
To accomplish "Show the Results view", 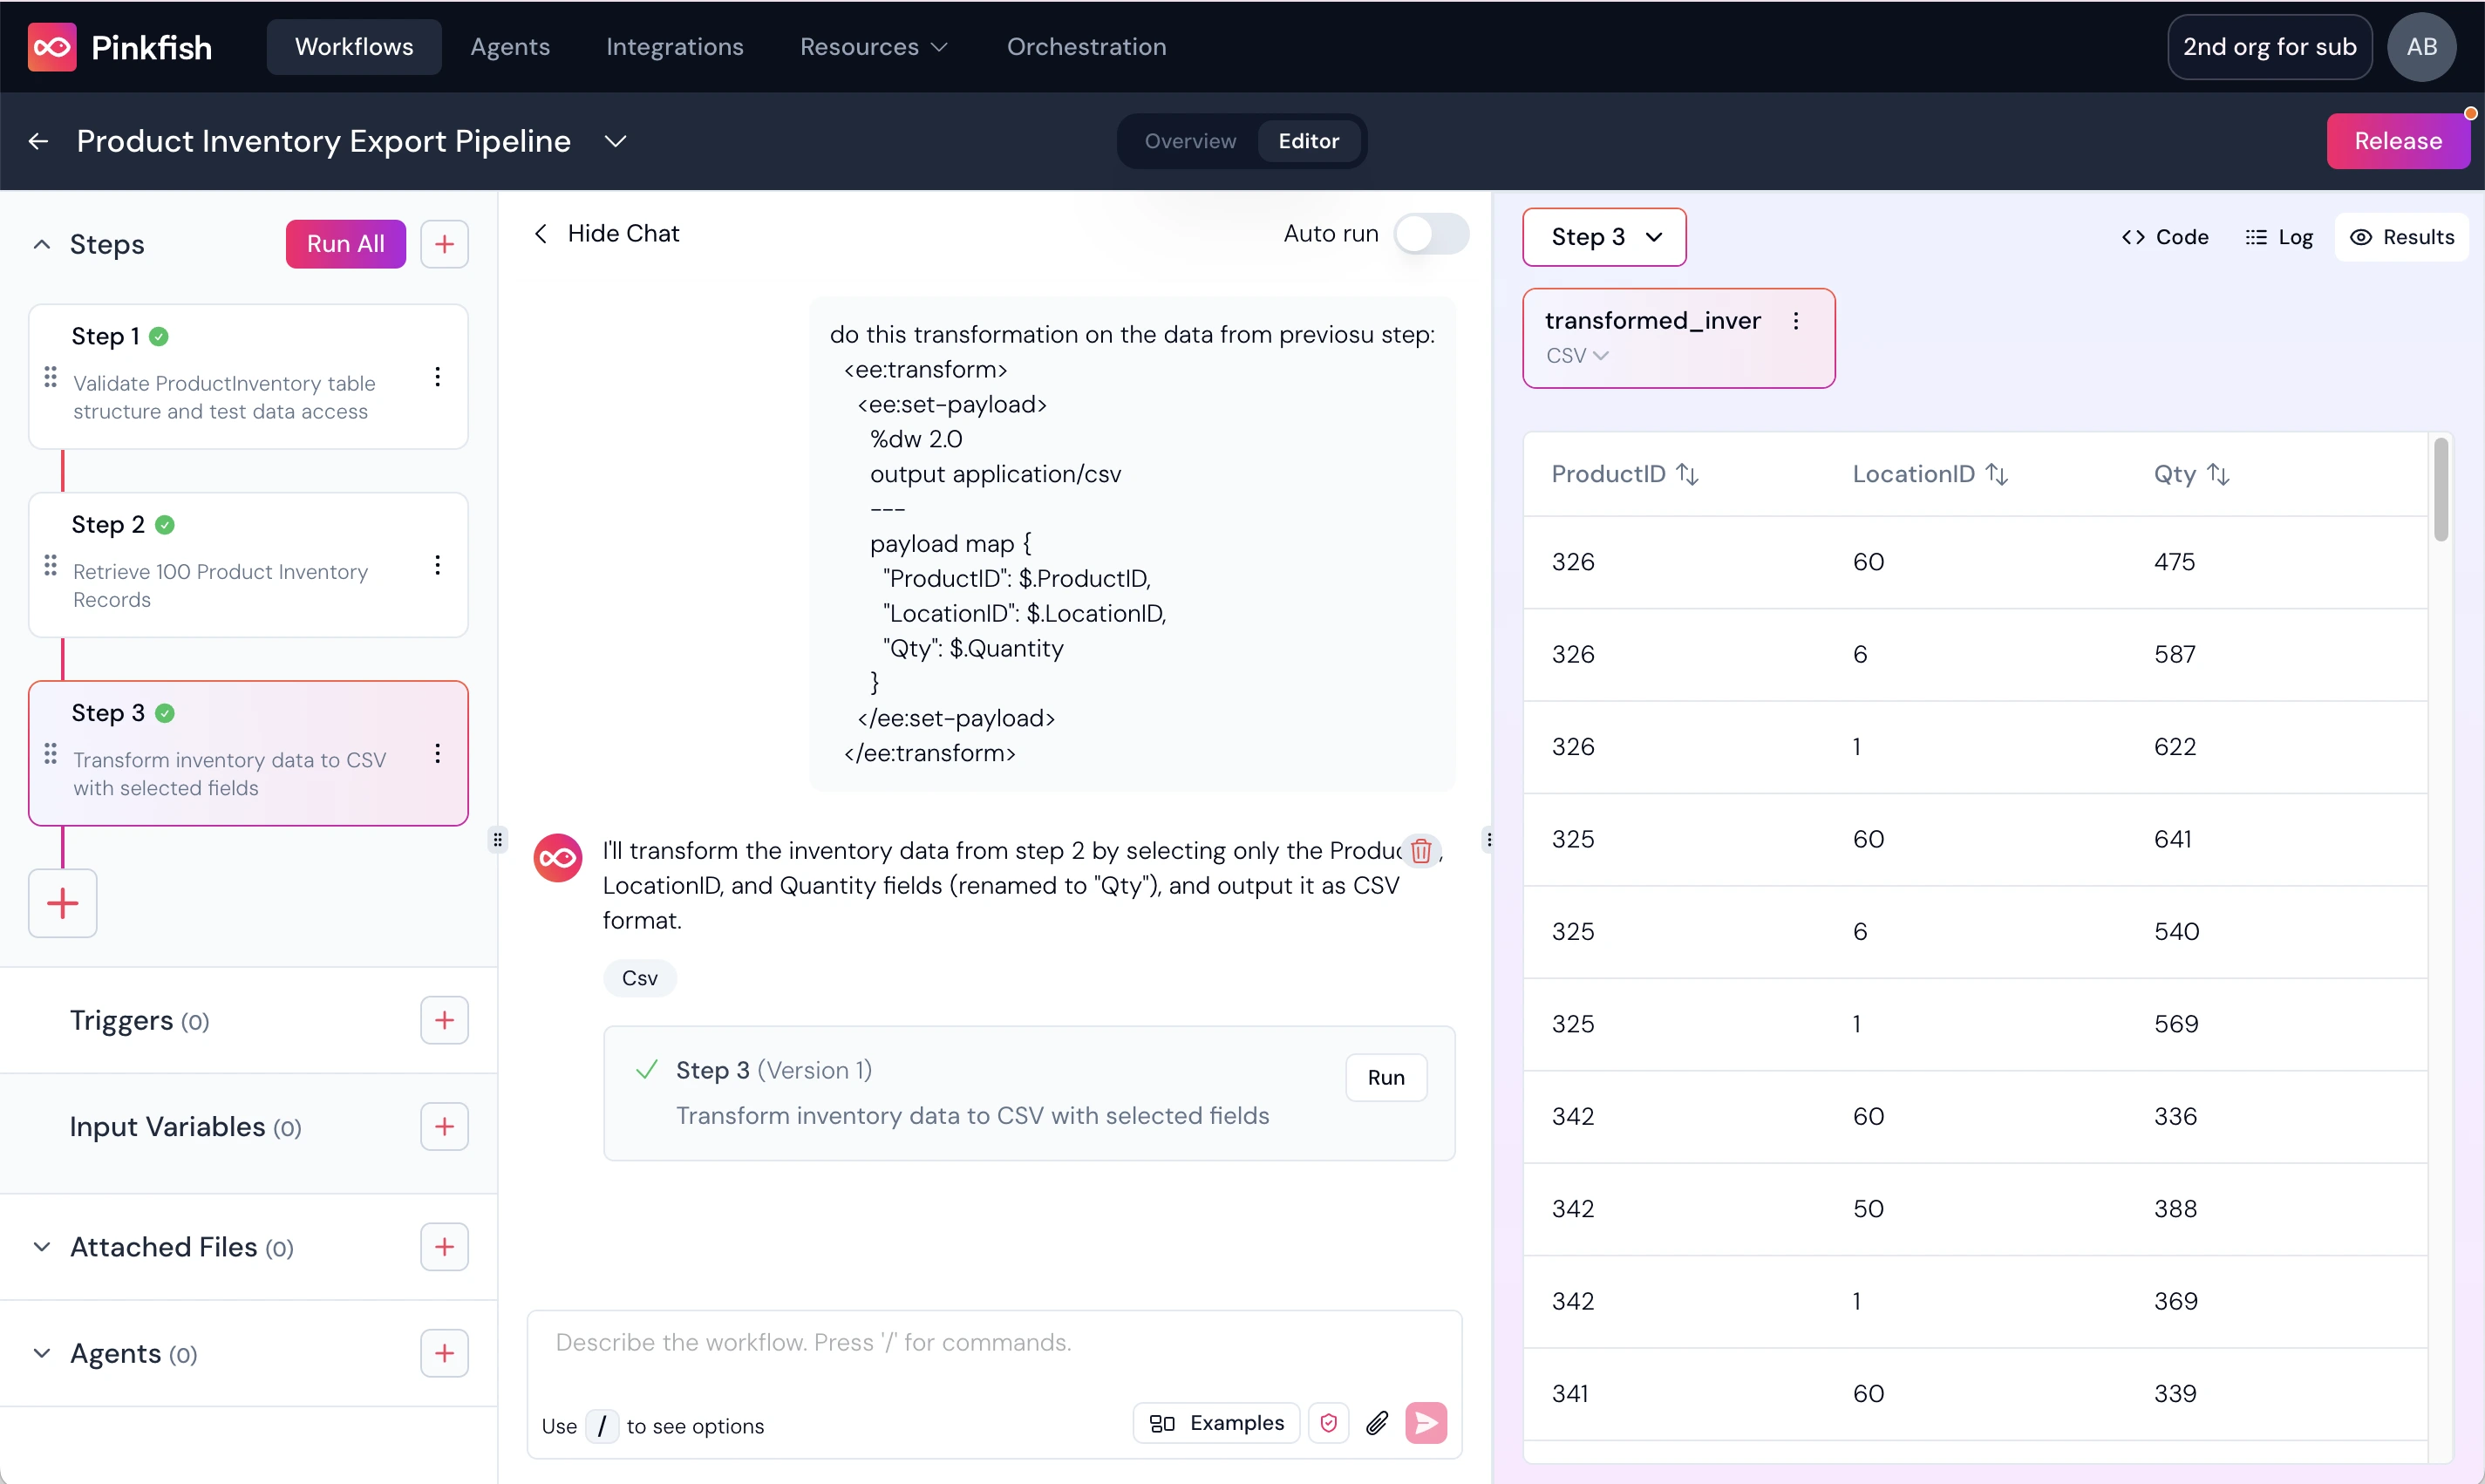I will [x=2401, y=237].
